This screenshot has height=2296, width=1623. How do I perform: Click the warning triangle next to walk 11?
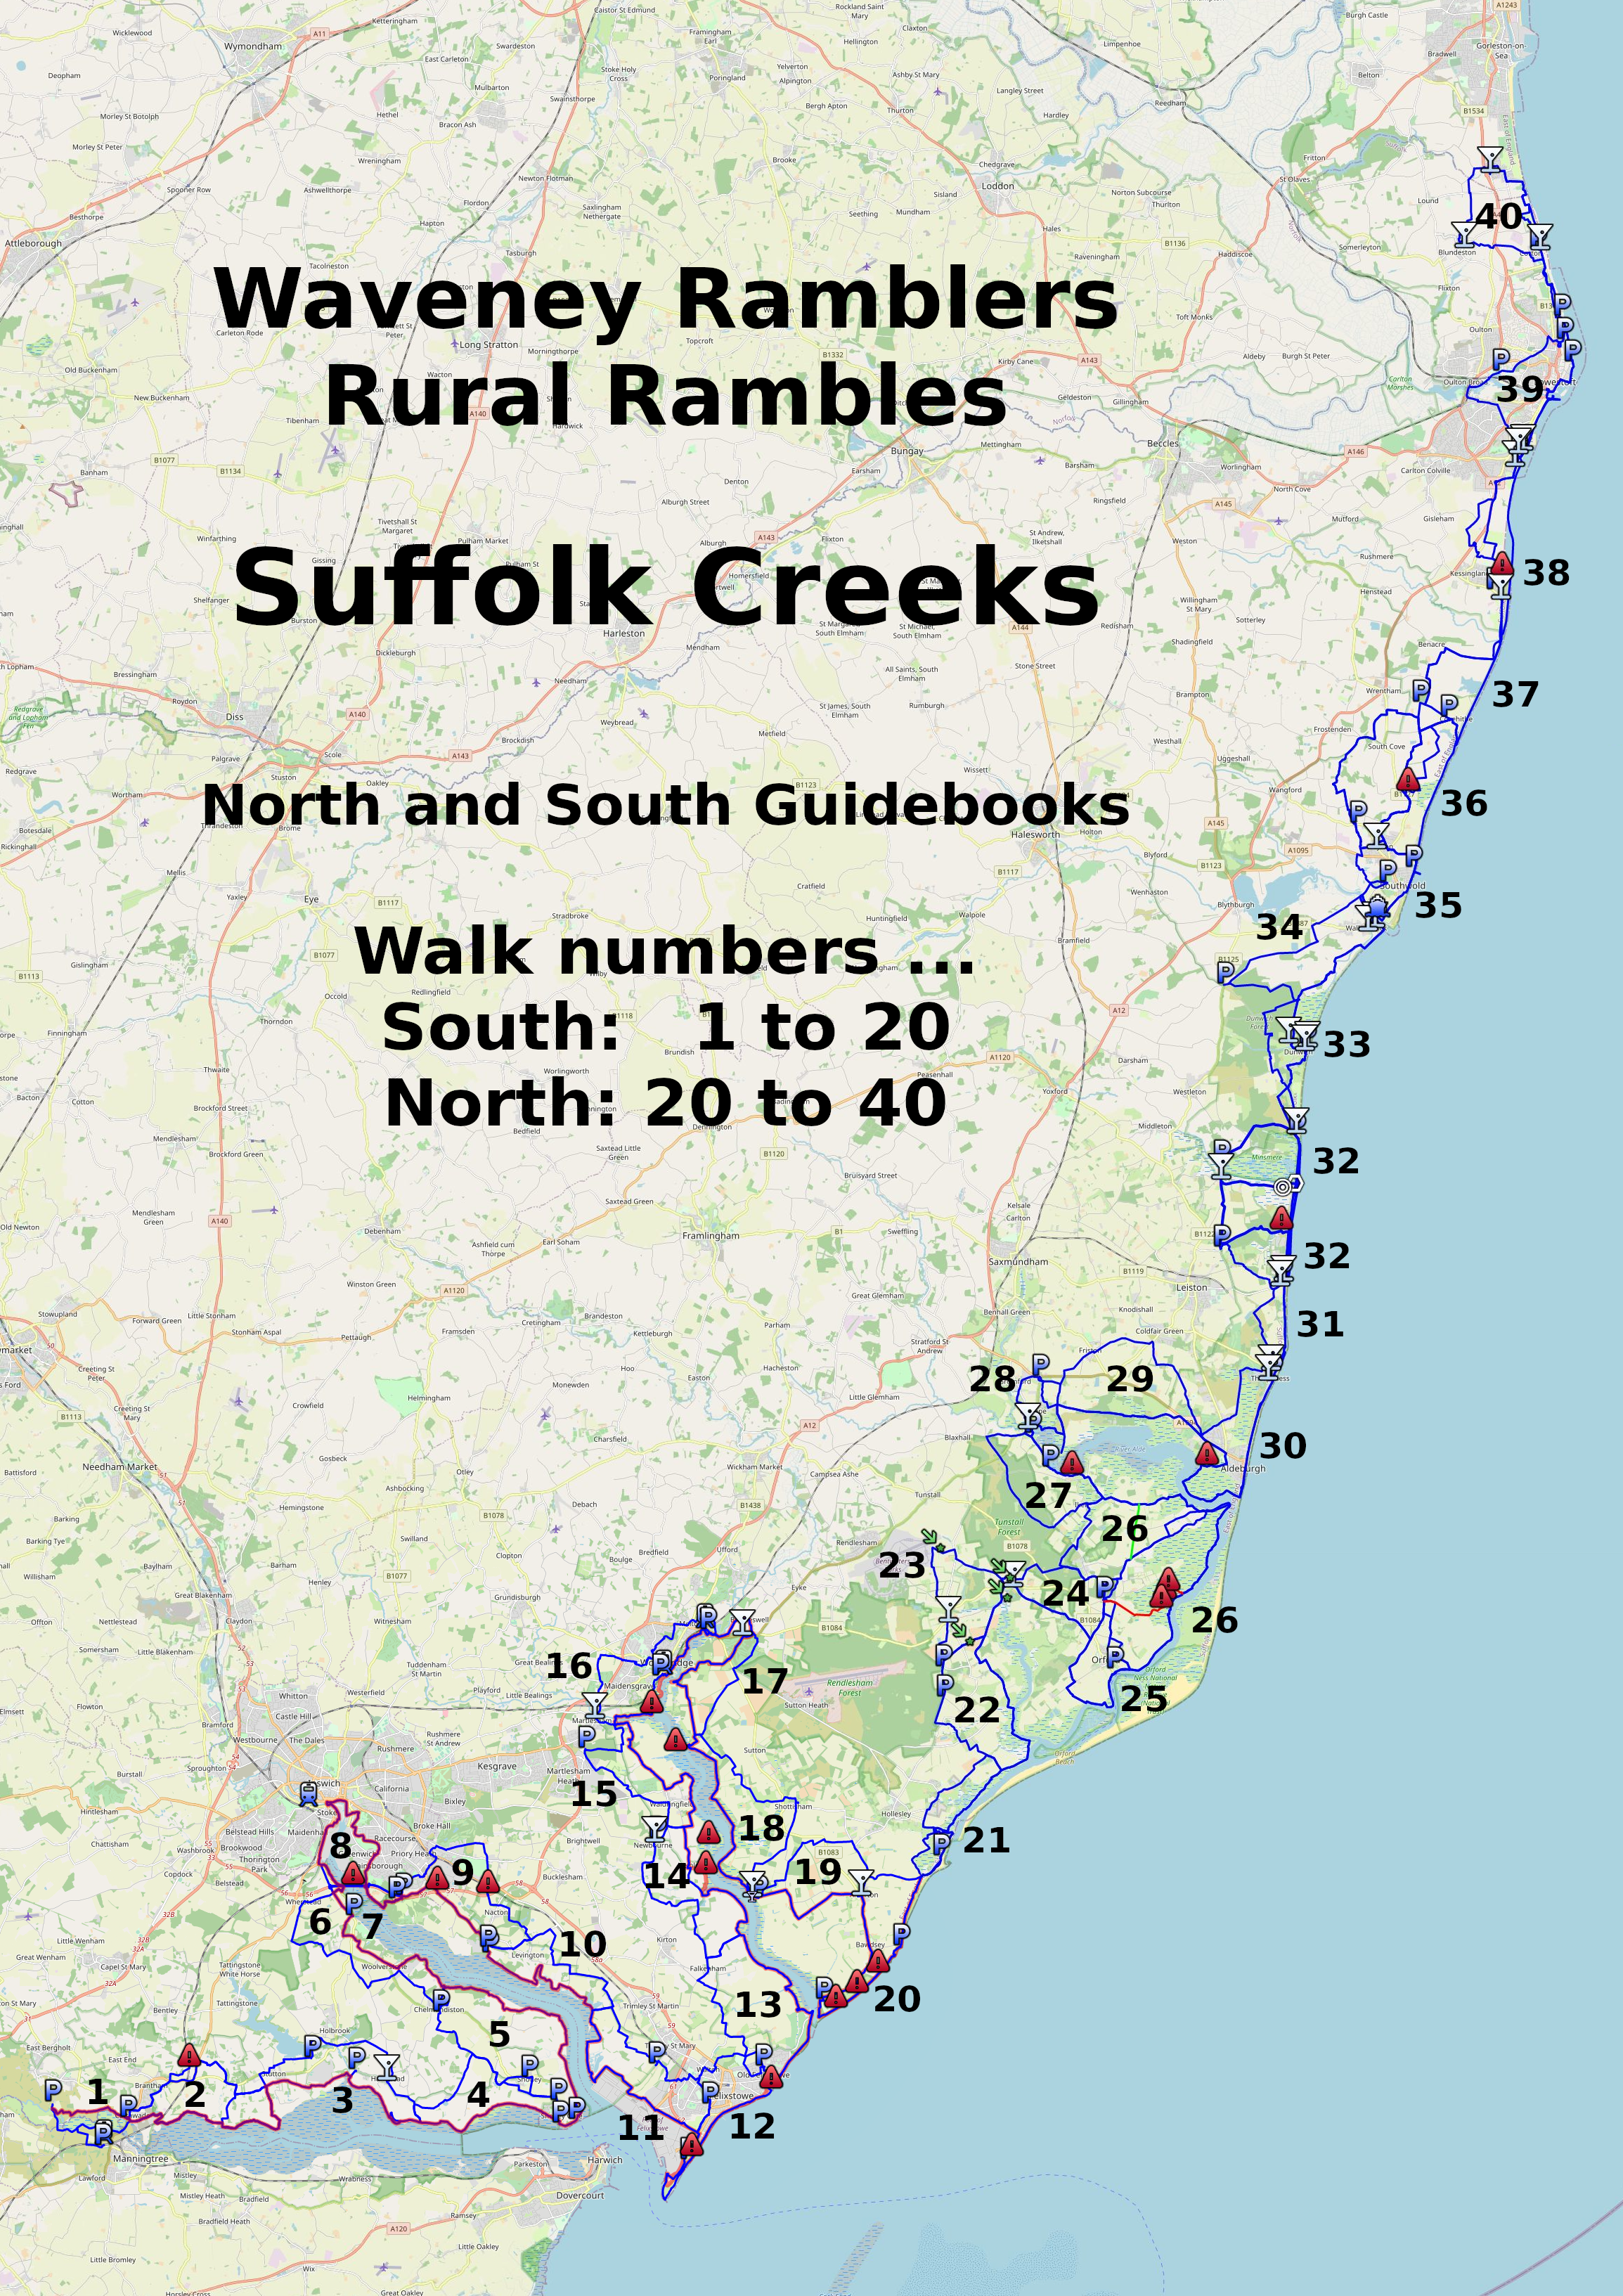coord(691,2145)
